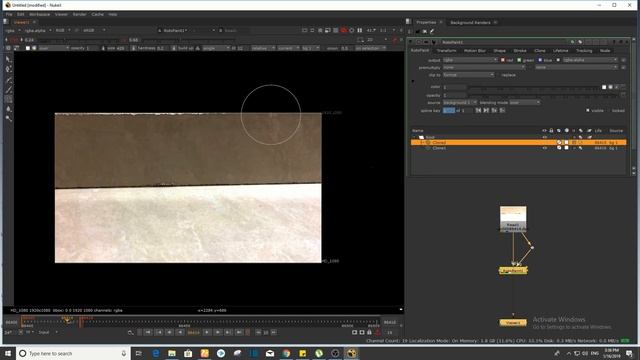Toggle the locked checkbox
This screenshot has width=640, height=360.
pos(609,111)
